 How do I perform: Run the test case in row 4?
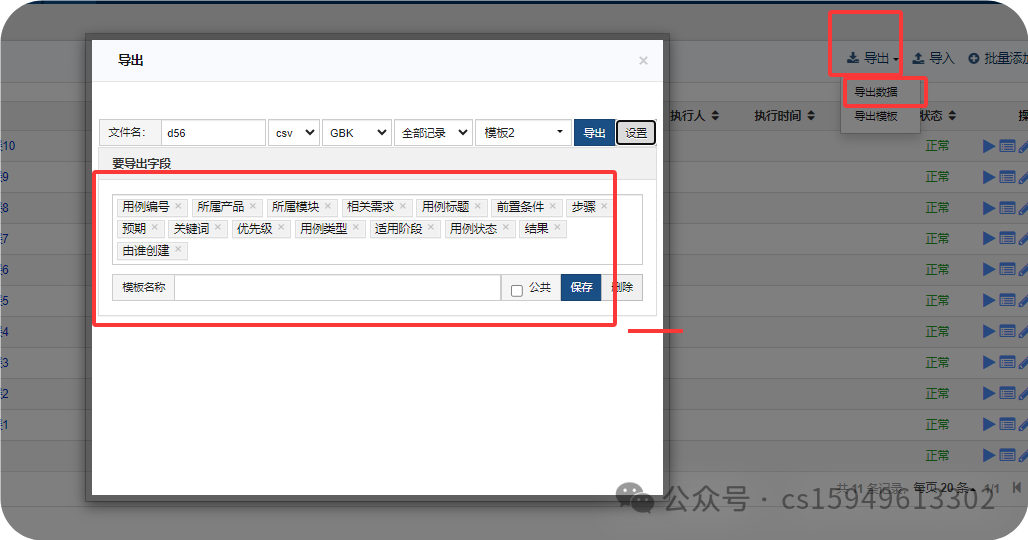tap(989, 332)
